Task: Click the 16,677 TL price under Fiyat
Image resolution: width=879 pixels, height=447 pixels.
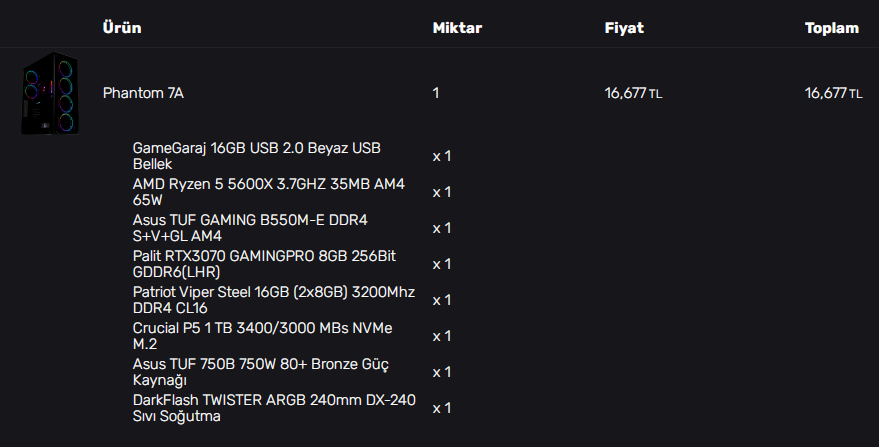Action: [633, 93]
